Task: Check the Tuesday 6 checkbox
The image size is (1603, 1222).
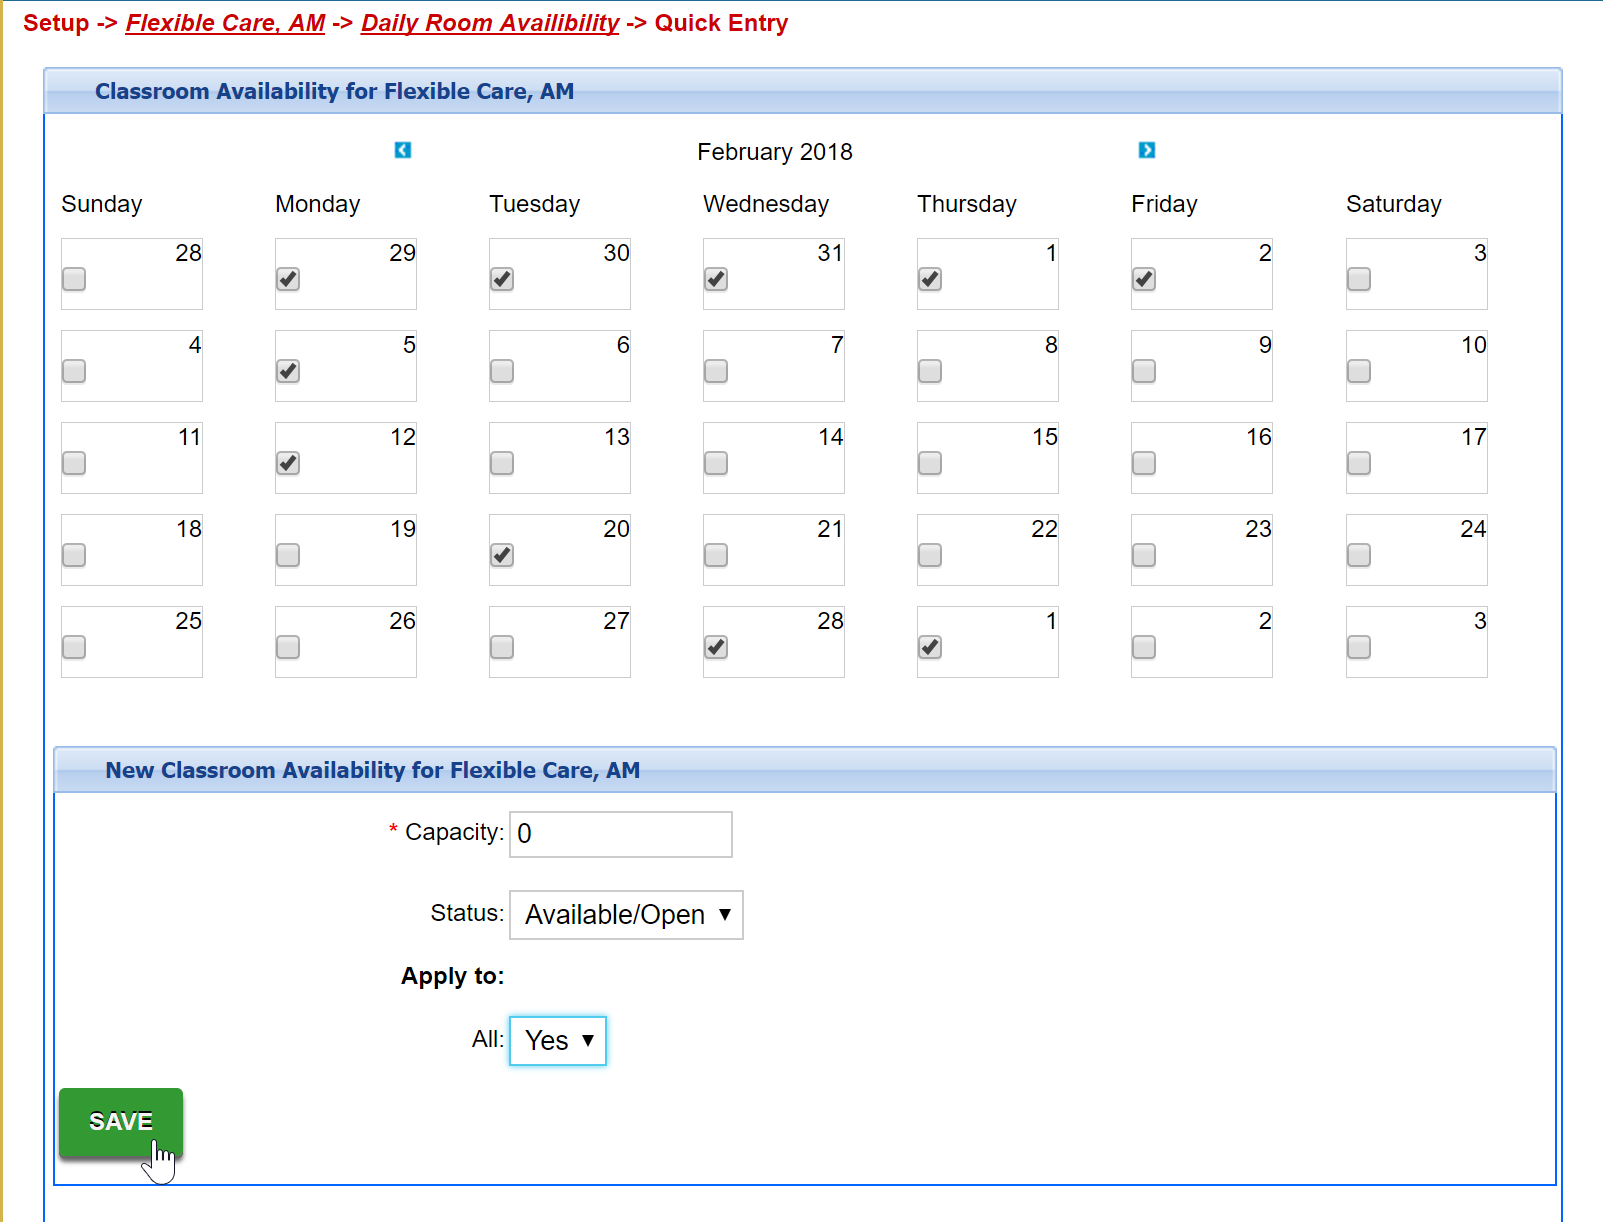Action: (x=502, y=371)
